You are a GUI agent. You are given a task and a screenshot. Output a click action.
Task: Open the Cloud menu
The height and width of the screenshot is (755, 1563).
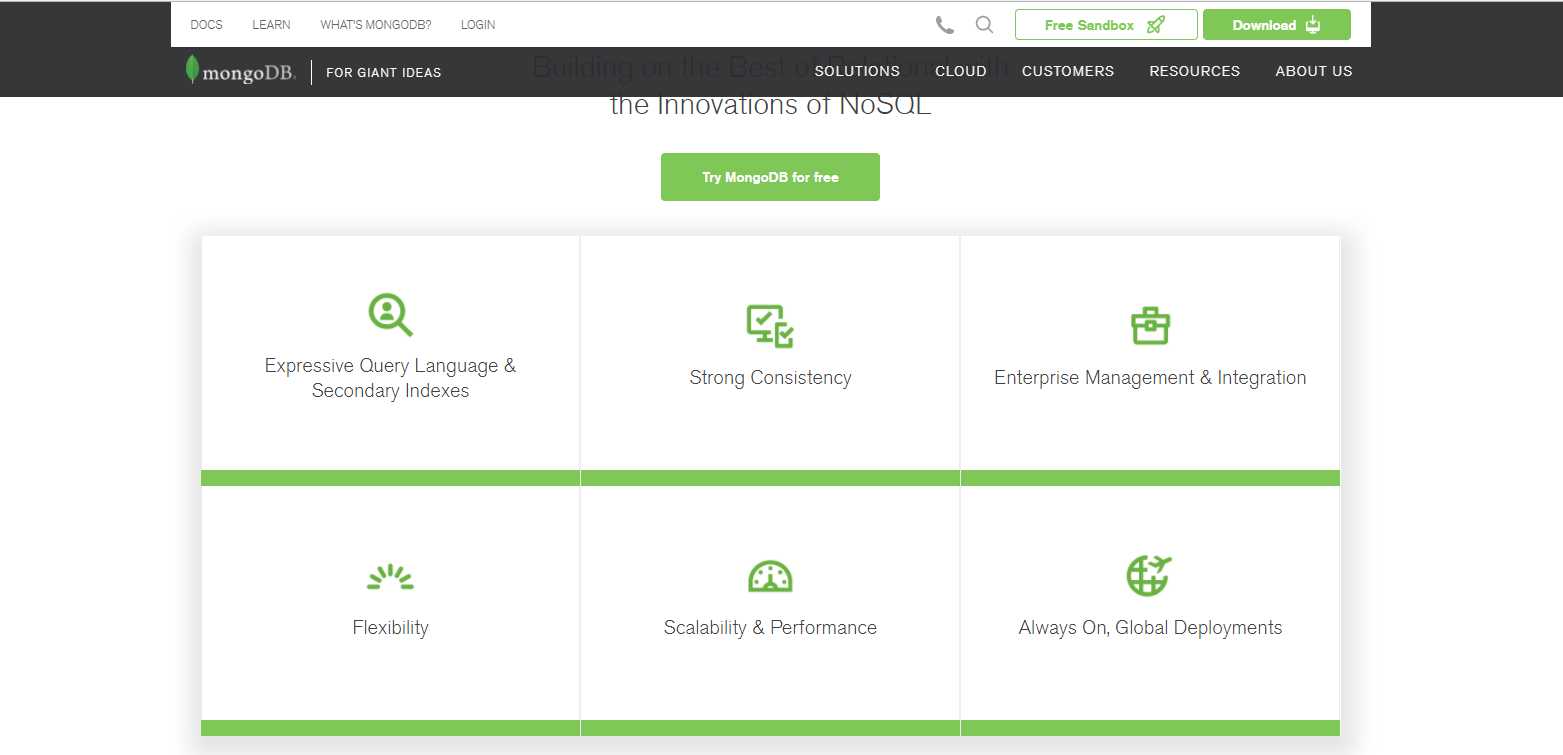(x=960, y=71)
